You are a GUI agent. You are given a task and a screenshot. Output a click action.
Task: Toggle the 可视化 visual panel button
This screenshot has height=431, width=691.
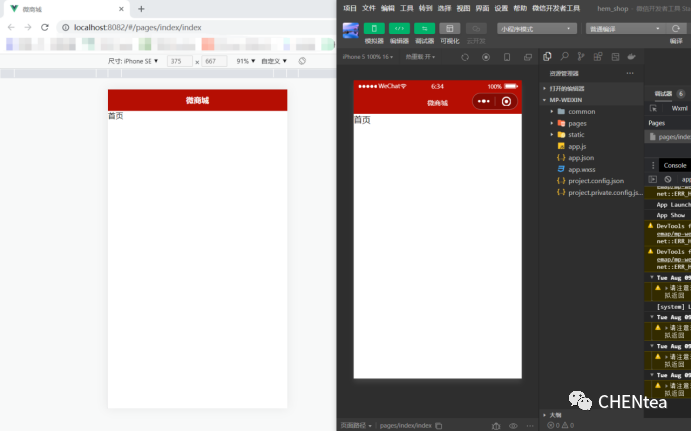point(450,29)
